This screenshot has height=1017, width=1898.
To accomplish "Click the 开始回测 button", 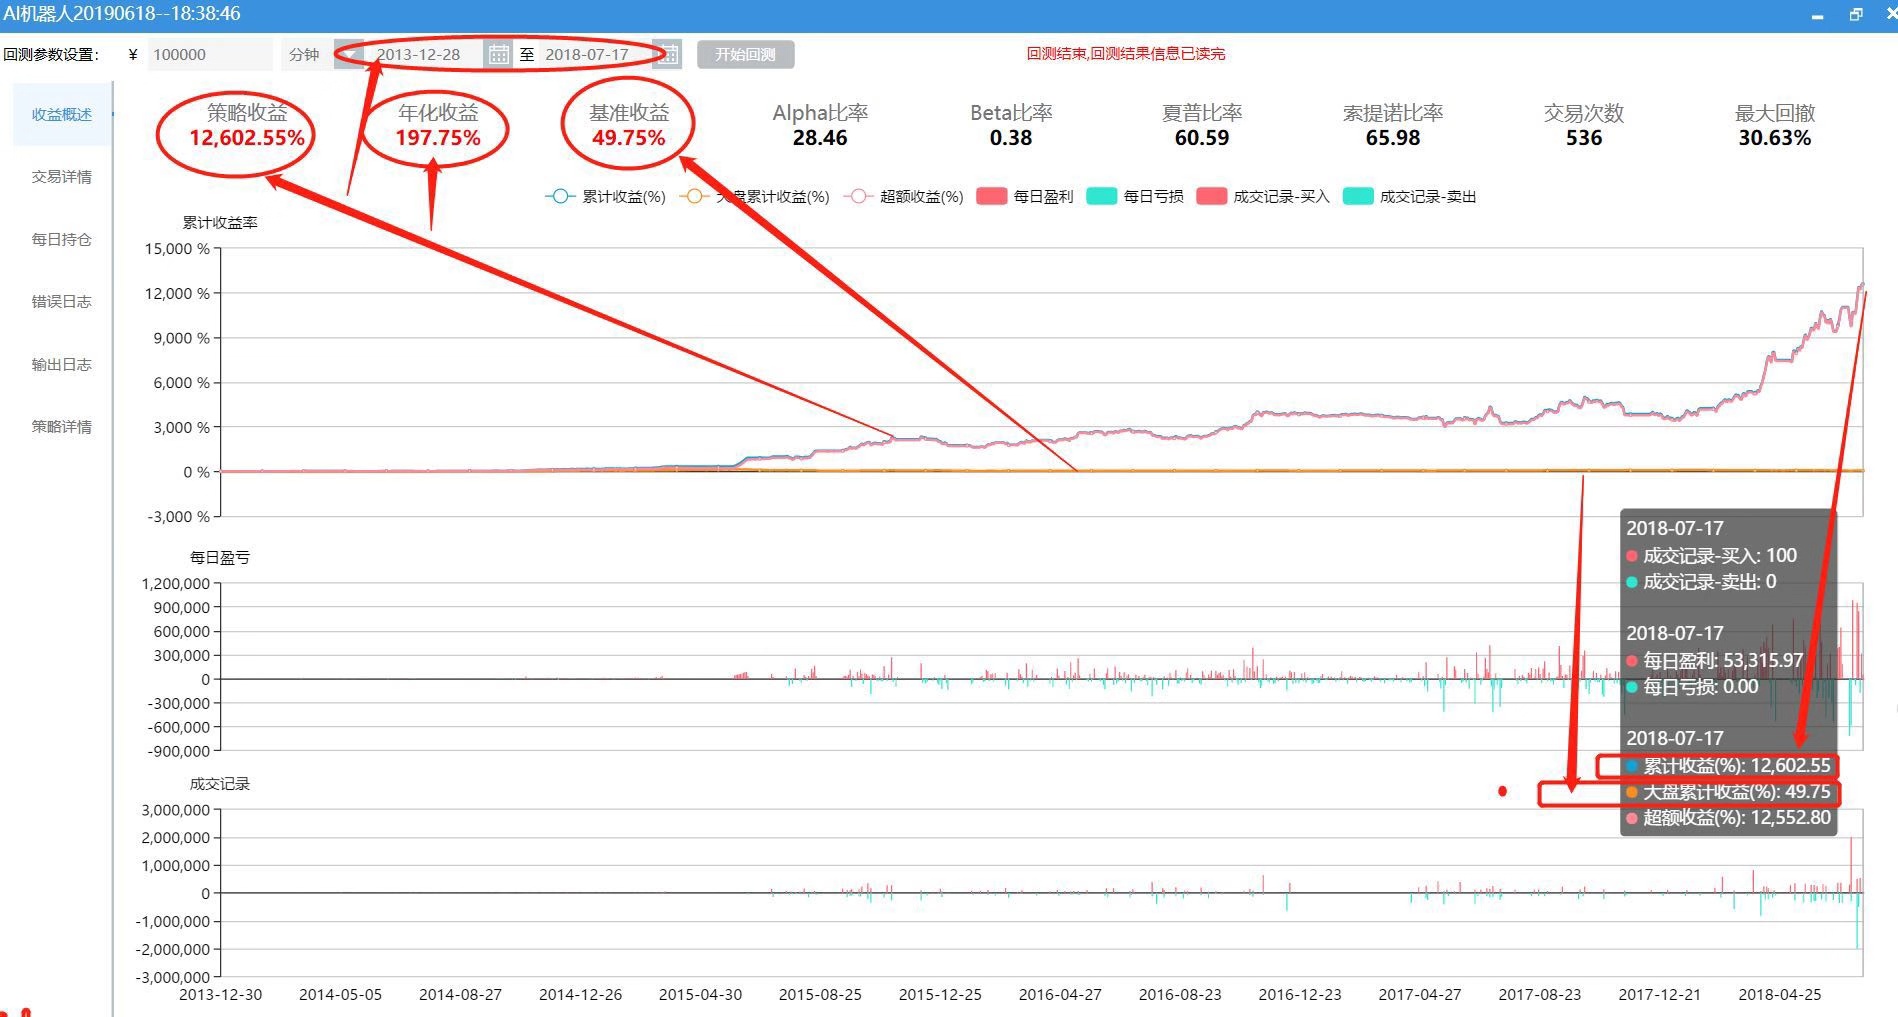I will point(745,54).
